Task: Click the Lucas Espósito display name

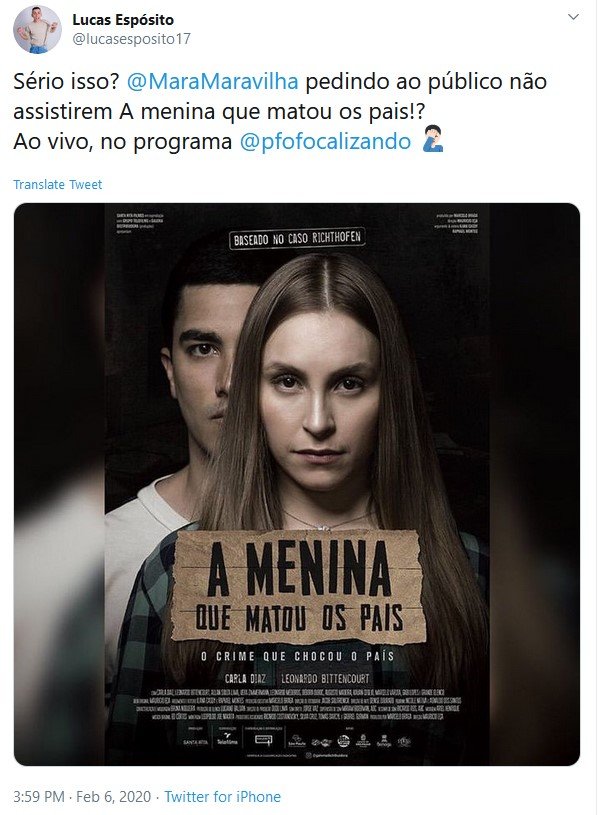Action: click(123, 20)
